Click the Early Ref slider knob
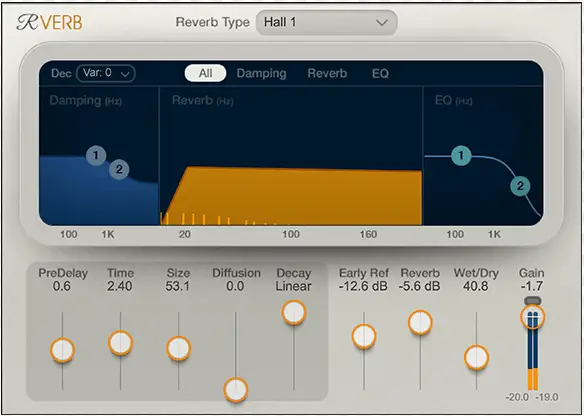584x416 pixels. [364, 336]
